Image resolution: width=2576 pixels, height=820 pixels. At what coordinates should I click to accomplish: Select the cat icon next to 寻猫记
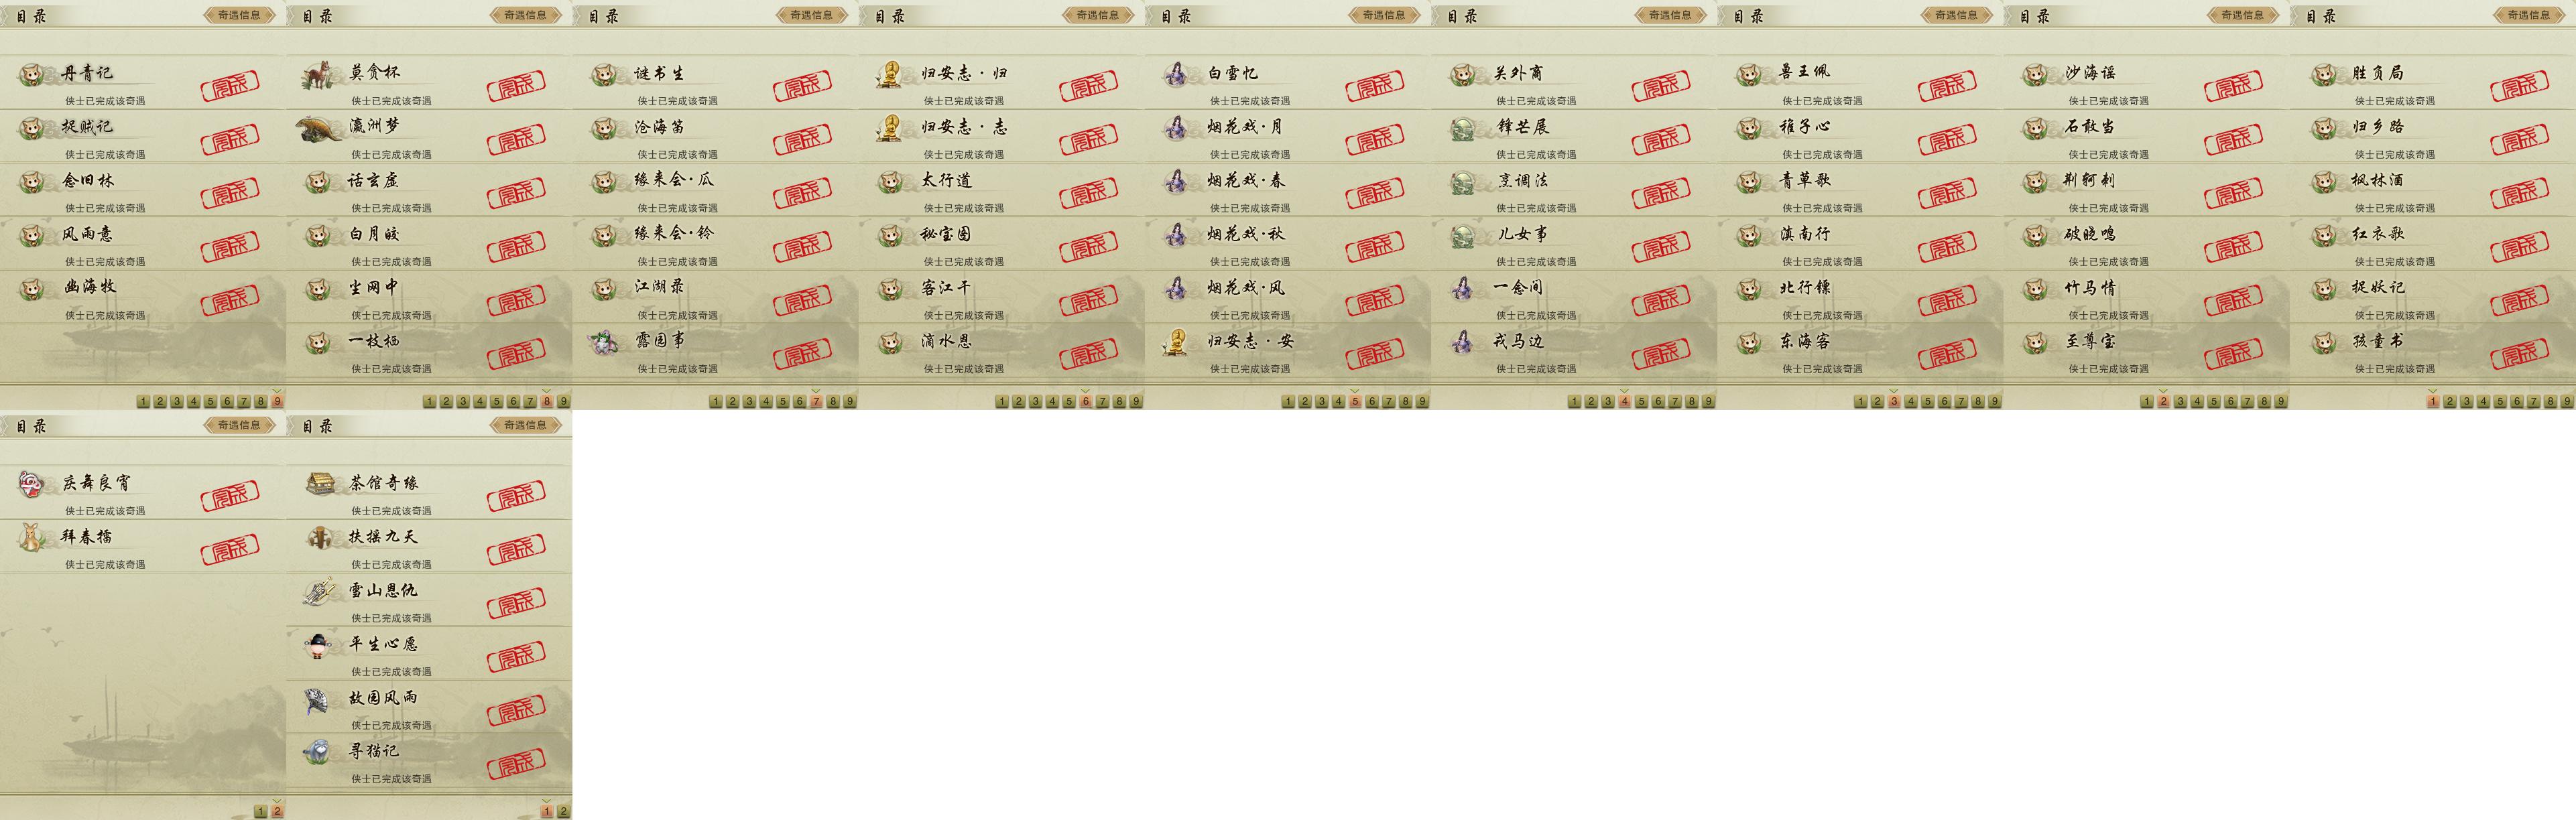pos(318,752)
